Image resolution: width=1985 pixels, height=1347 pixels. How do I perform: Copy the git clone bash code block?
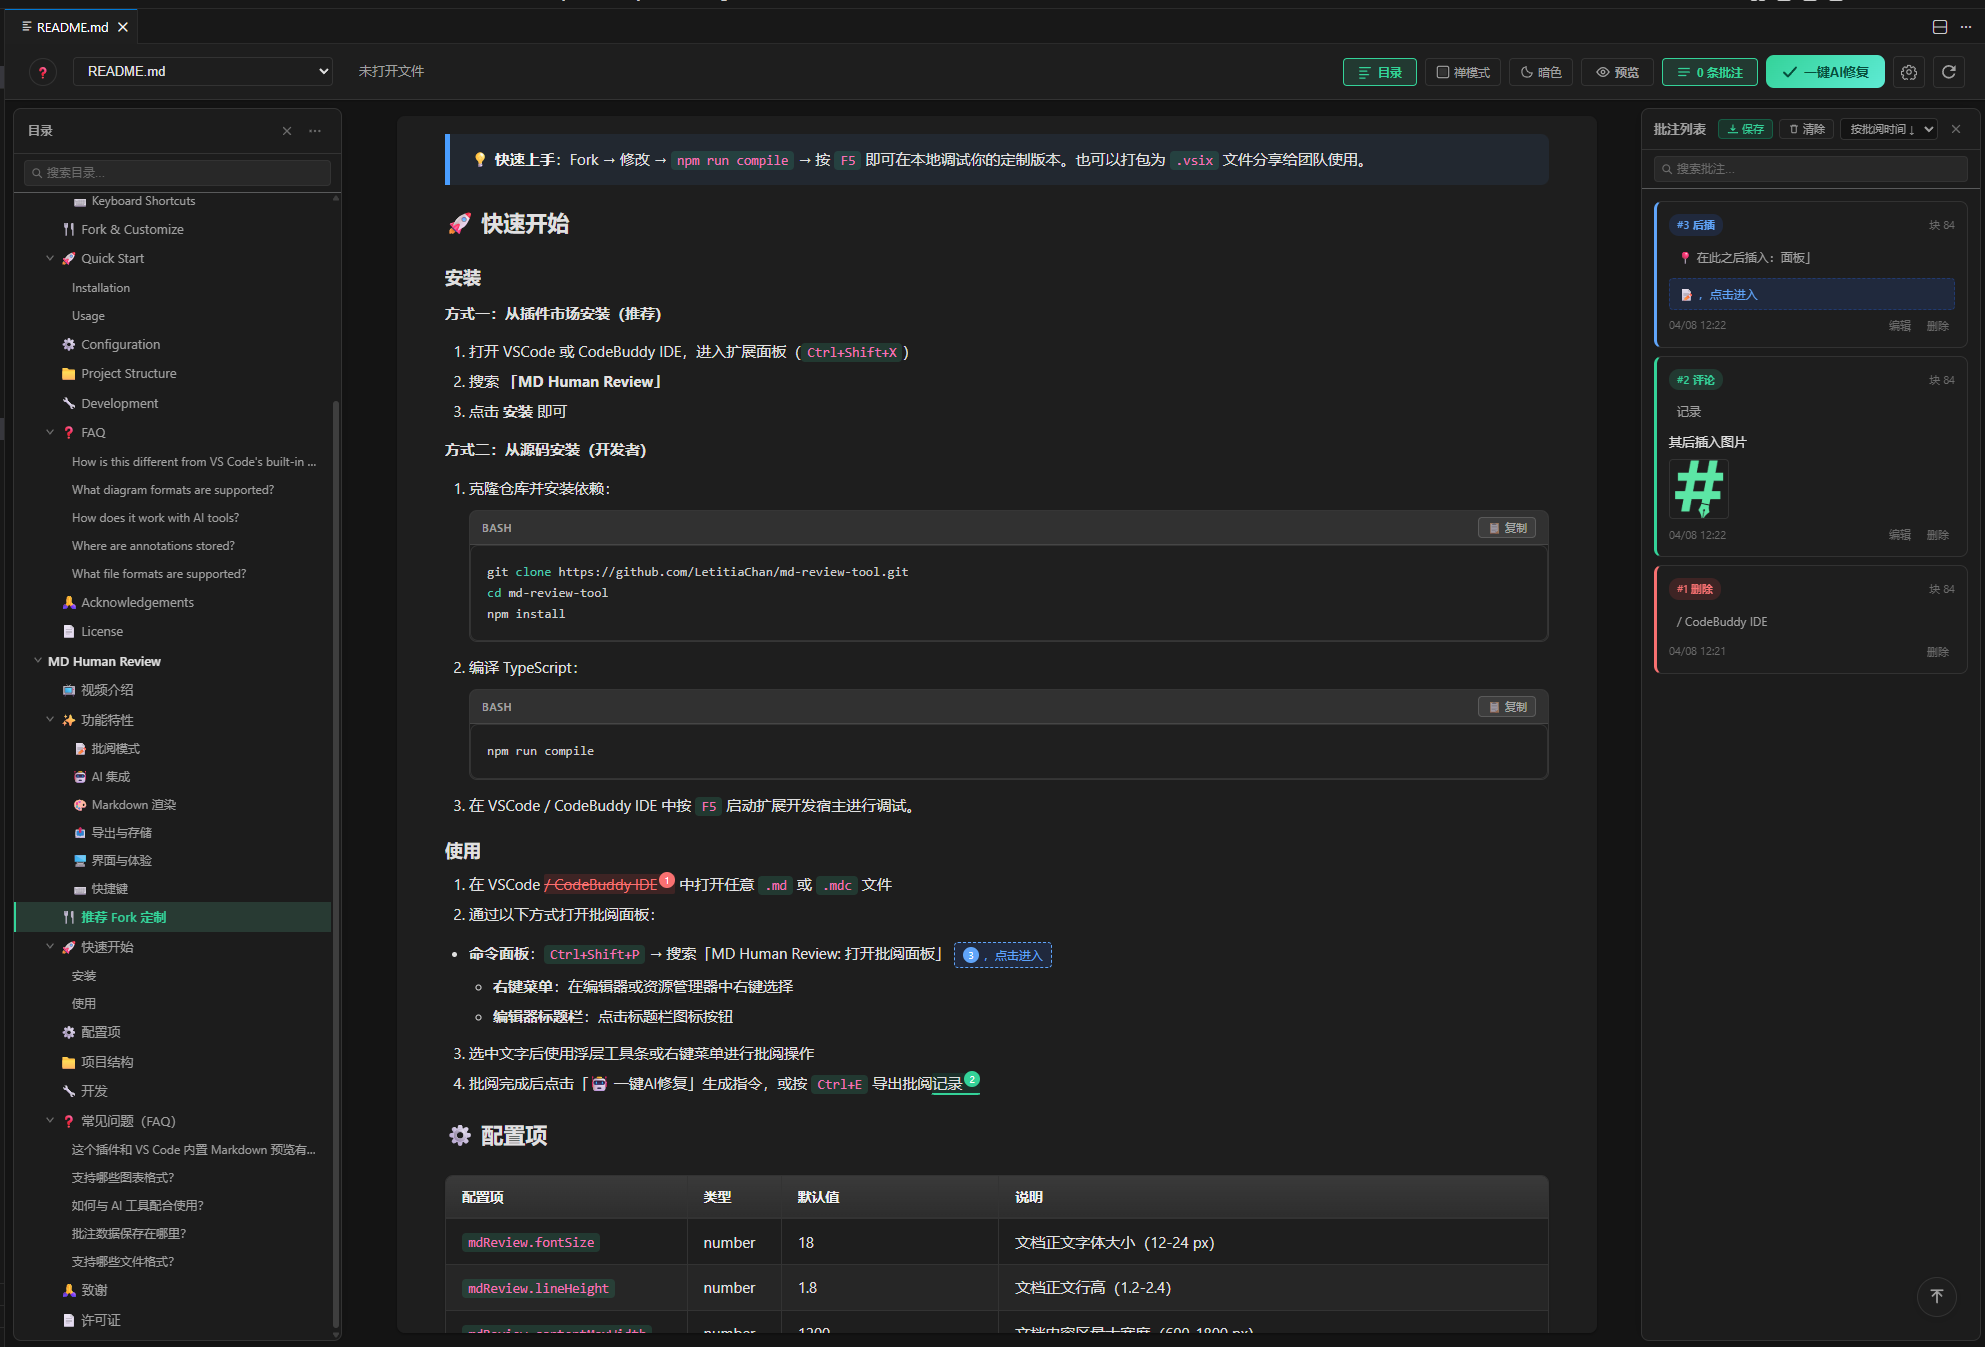pos(1507,528)
